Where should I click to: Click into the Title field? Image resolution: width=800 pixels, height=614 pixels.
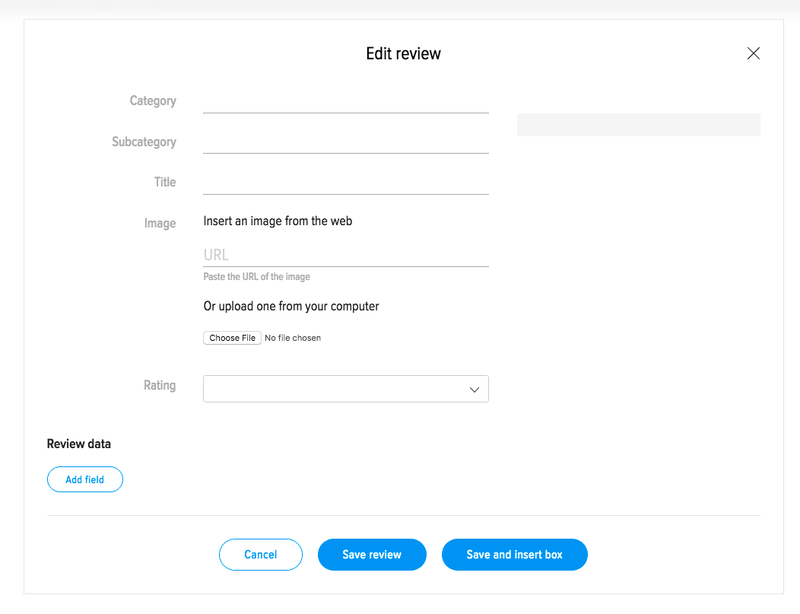point(345,183)
